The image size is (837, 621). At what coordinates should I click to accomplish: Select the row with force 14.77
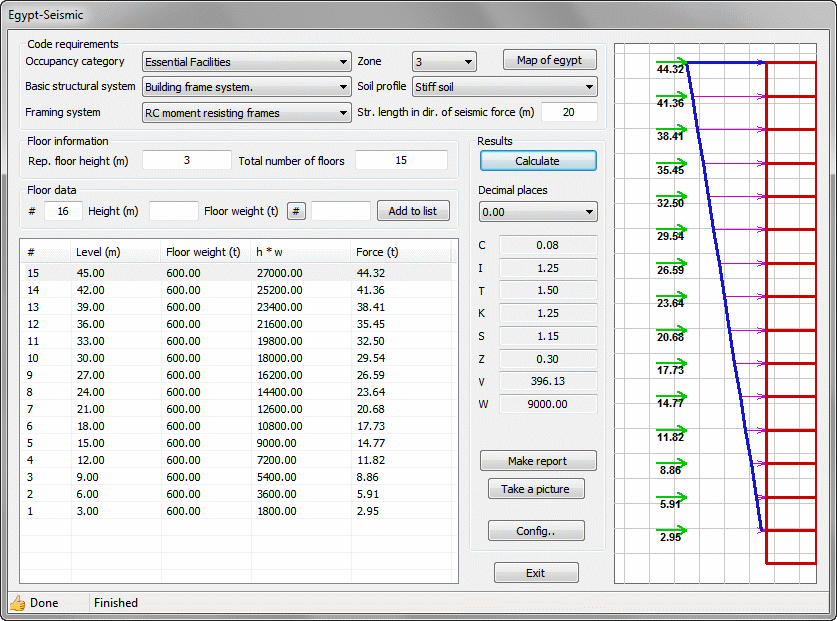click(x=238, y=443)
